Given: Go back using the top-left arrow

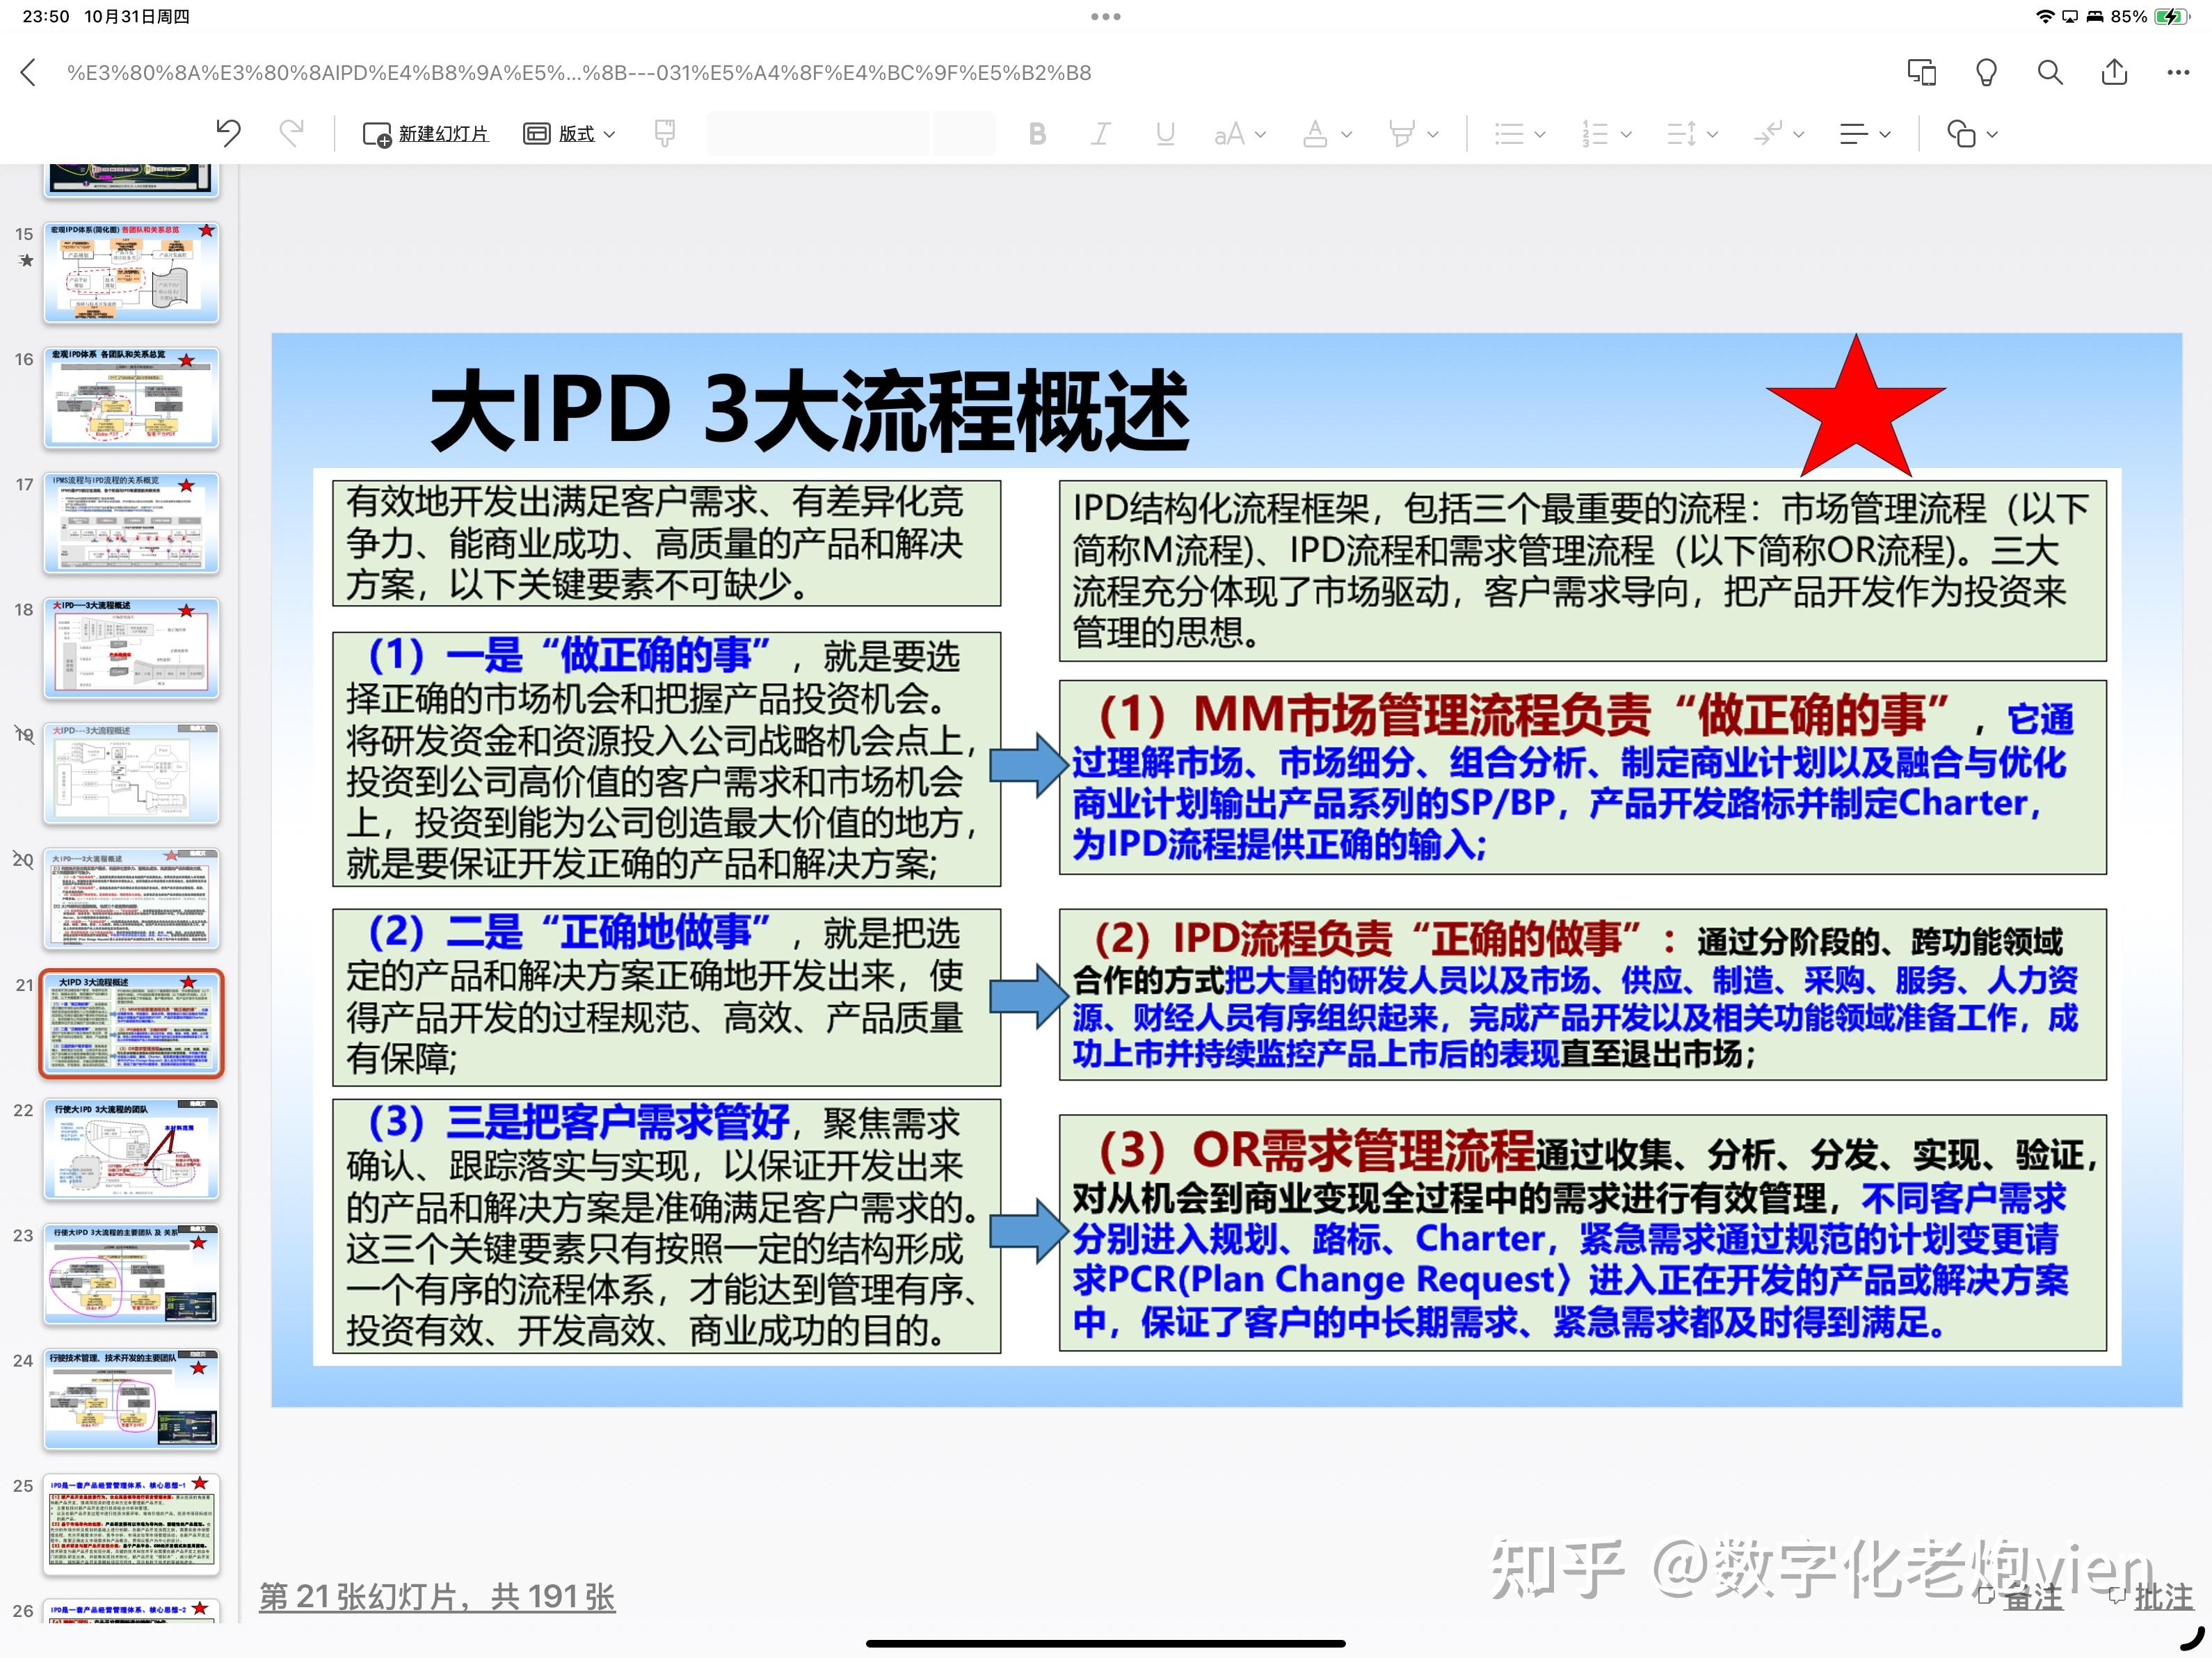Looking at the screenshot, I should [x=27, y=72].
